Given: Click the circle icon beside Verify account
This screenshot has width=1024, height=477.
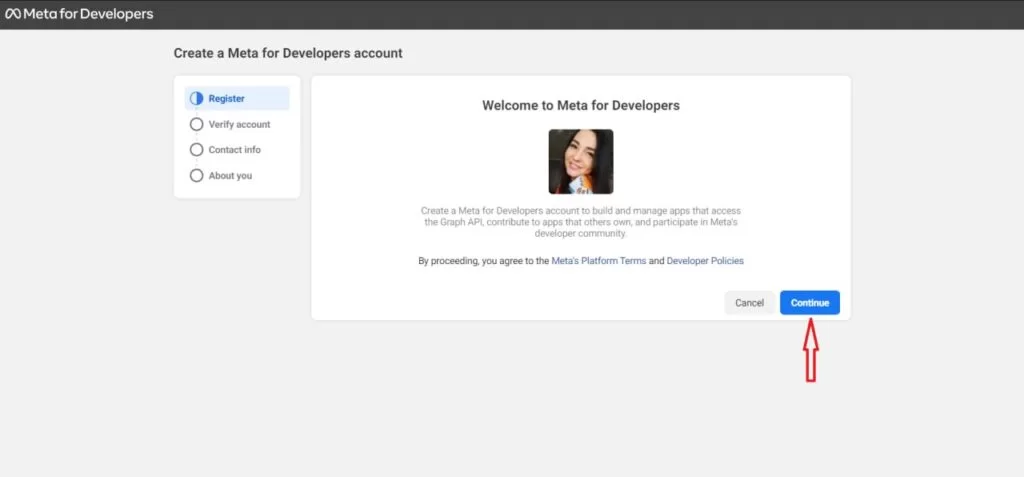Looking at the screenshot, I should (x=197, y=124).
